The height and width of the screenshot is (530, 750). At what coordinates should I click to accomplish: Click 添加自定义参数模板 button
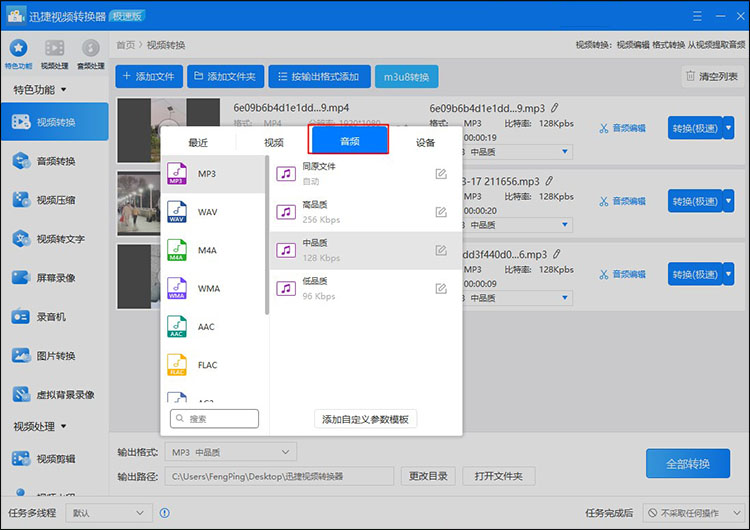(x=365, y=419)
